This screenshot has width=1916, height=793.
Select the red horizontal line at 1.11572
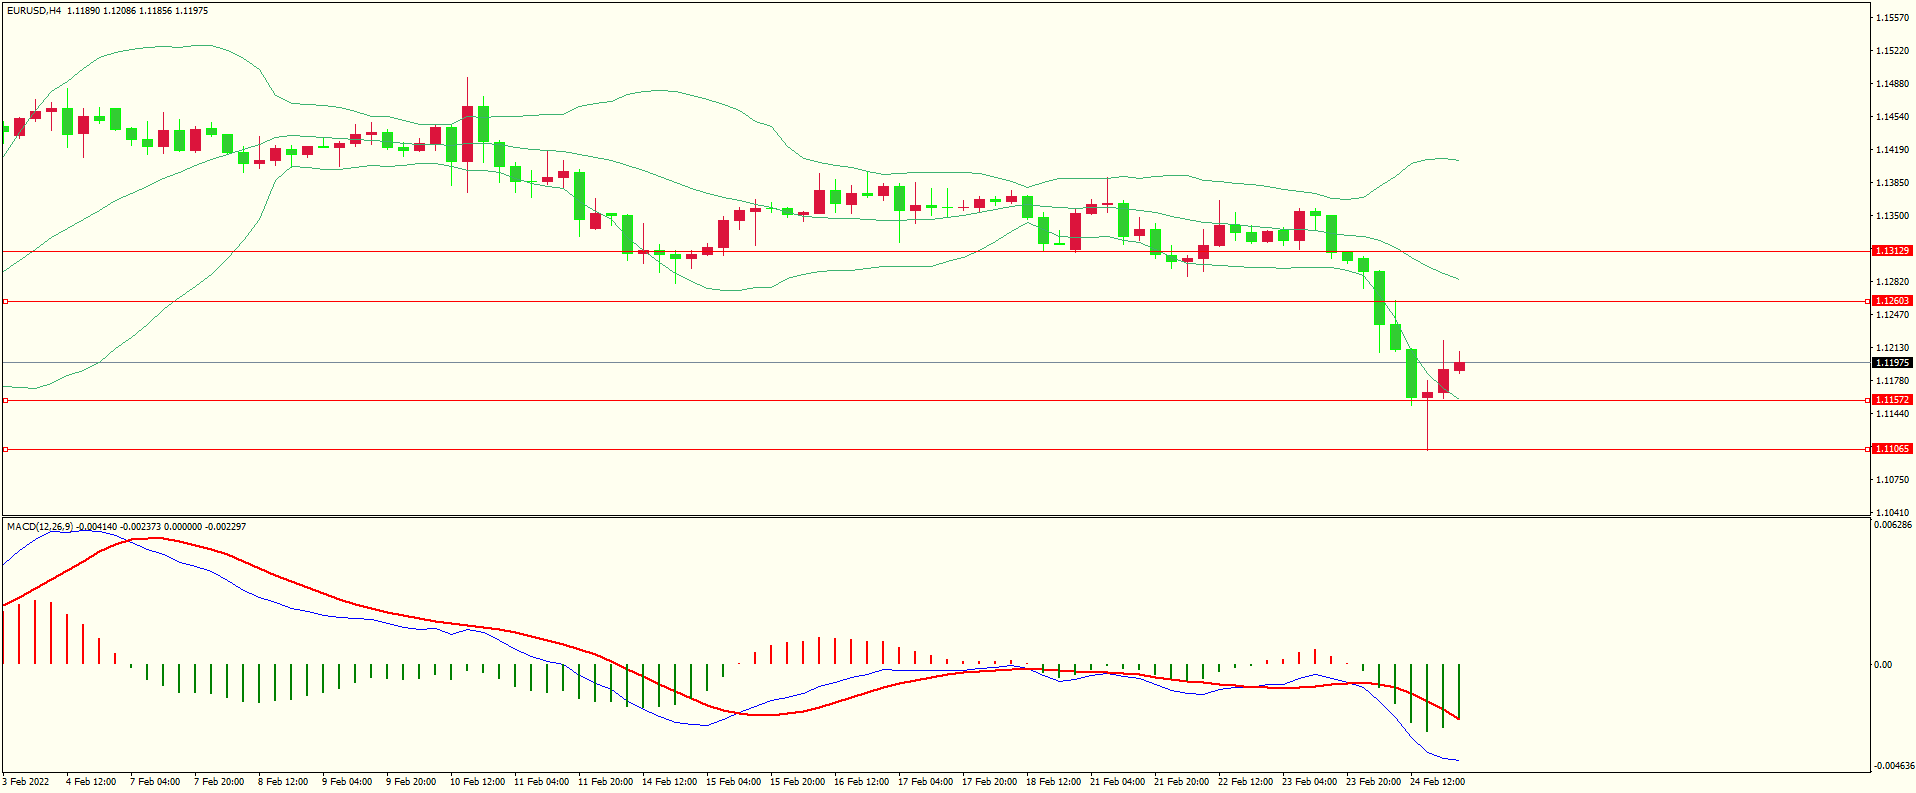(x=935, y=400)
